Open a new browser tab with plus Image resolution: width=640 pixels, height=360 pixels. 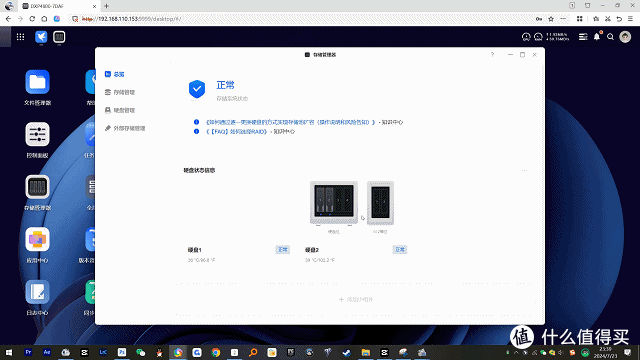pyautogui.click(x=107, y=6)
